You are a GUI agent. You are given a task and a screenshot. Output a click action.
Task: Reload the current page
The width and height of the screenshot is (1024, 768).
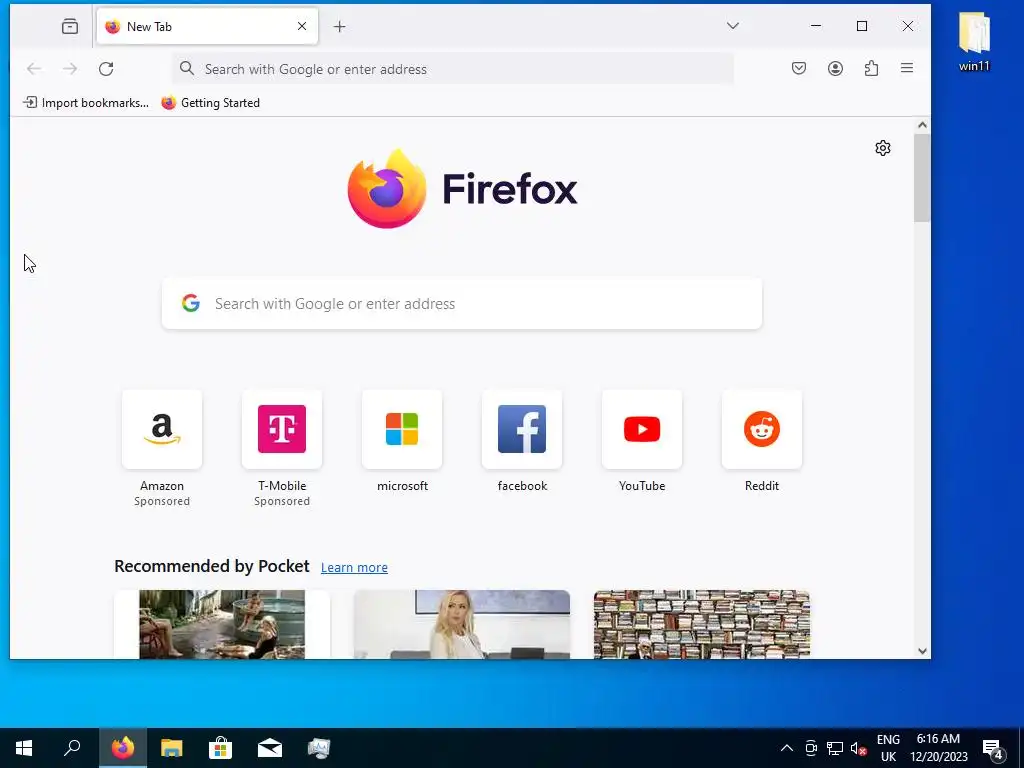(106, 69)
